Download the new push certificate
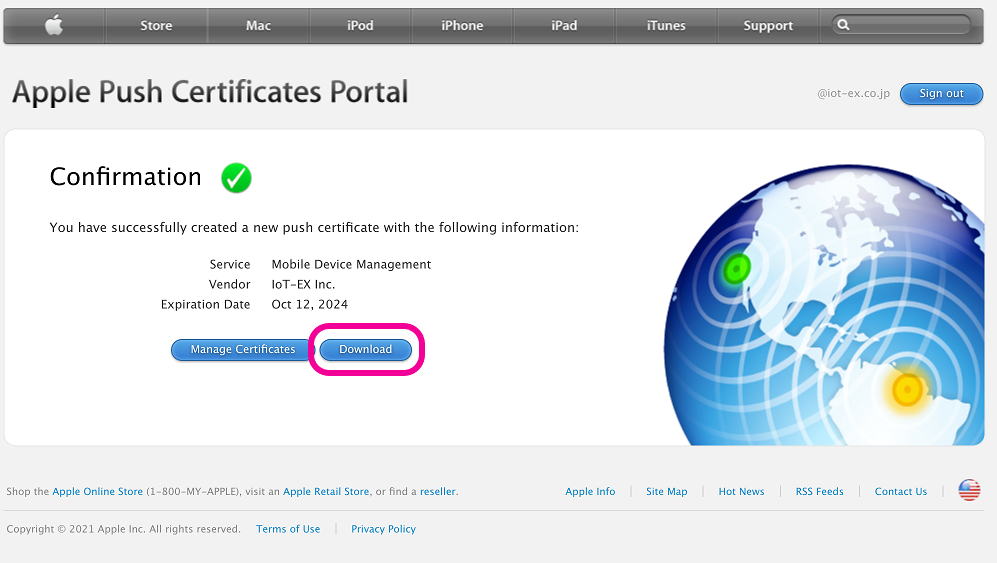 [366, 350]
